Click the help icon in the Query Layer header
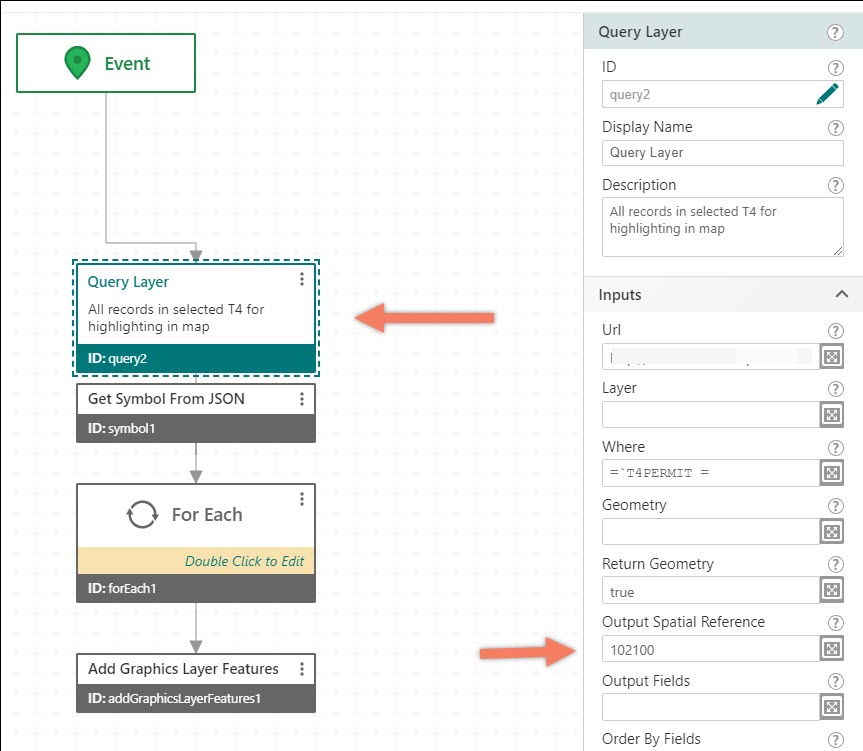 click(835, 32)
